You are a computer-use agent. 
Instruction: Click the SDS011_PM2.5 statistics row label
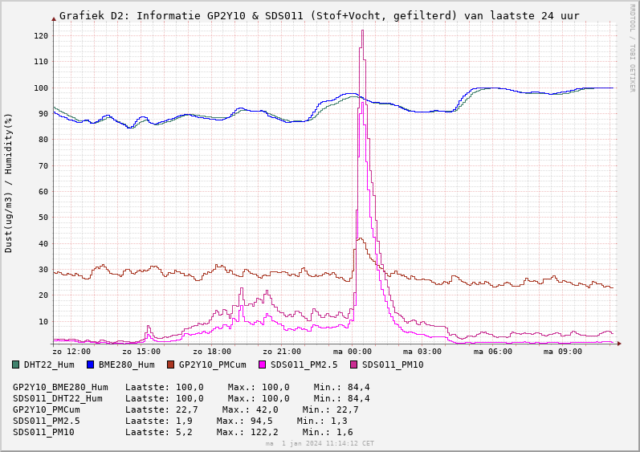[45, 422]
